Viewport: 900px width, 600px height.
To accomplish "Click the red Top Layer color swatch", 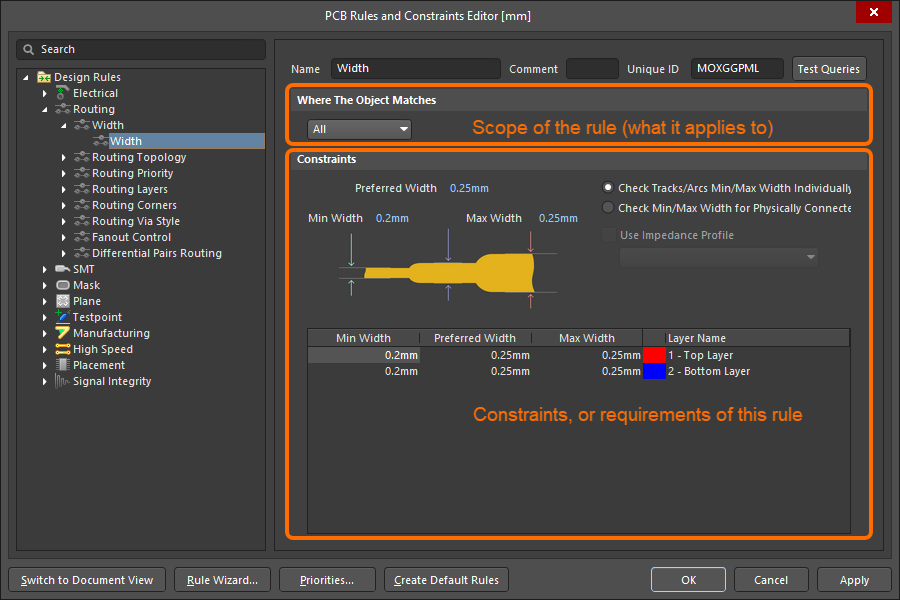I will pos(654,355).
